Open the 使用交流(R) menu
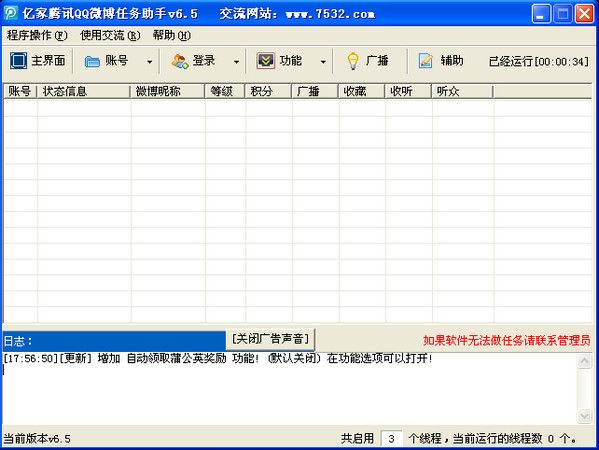 click(x=110, y=36)
